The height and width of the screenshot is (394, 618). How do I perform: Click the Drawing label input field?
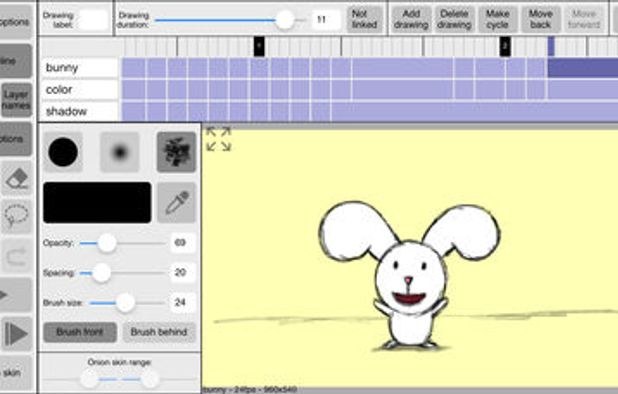coord(93,19)
